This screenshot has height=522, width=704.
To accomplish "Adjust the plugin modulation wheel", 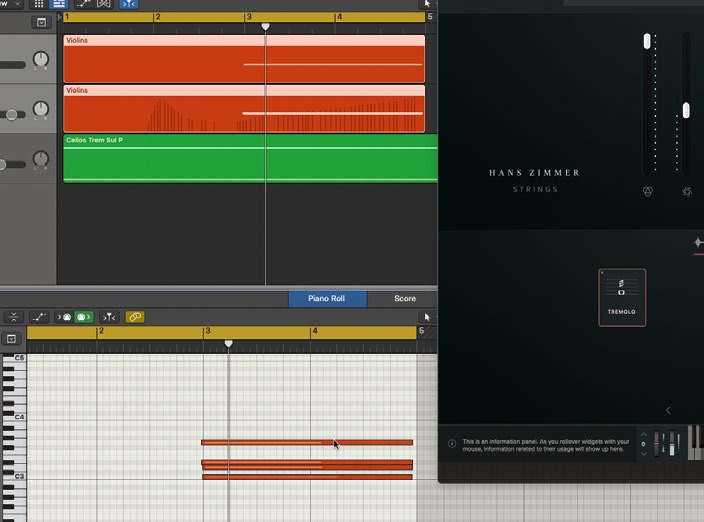I will coord(672,443).
